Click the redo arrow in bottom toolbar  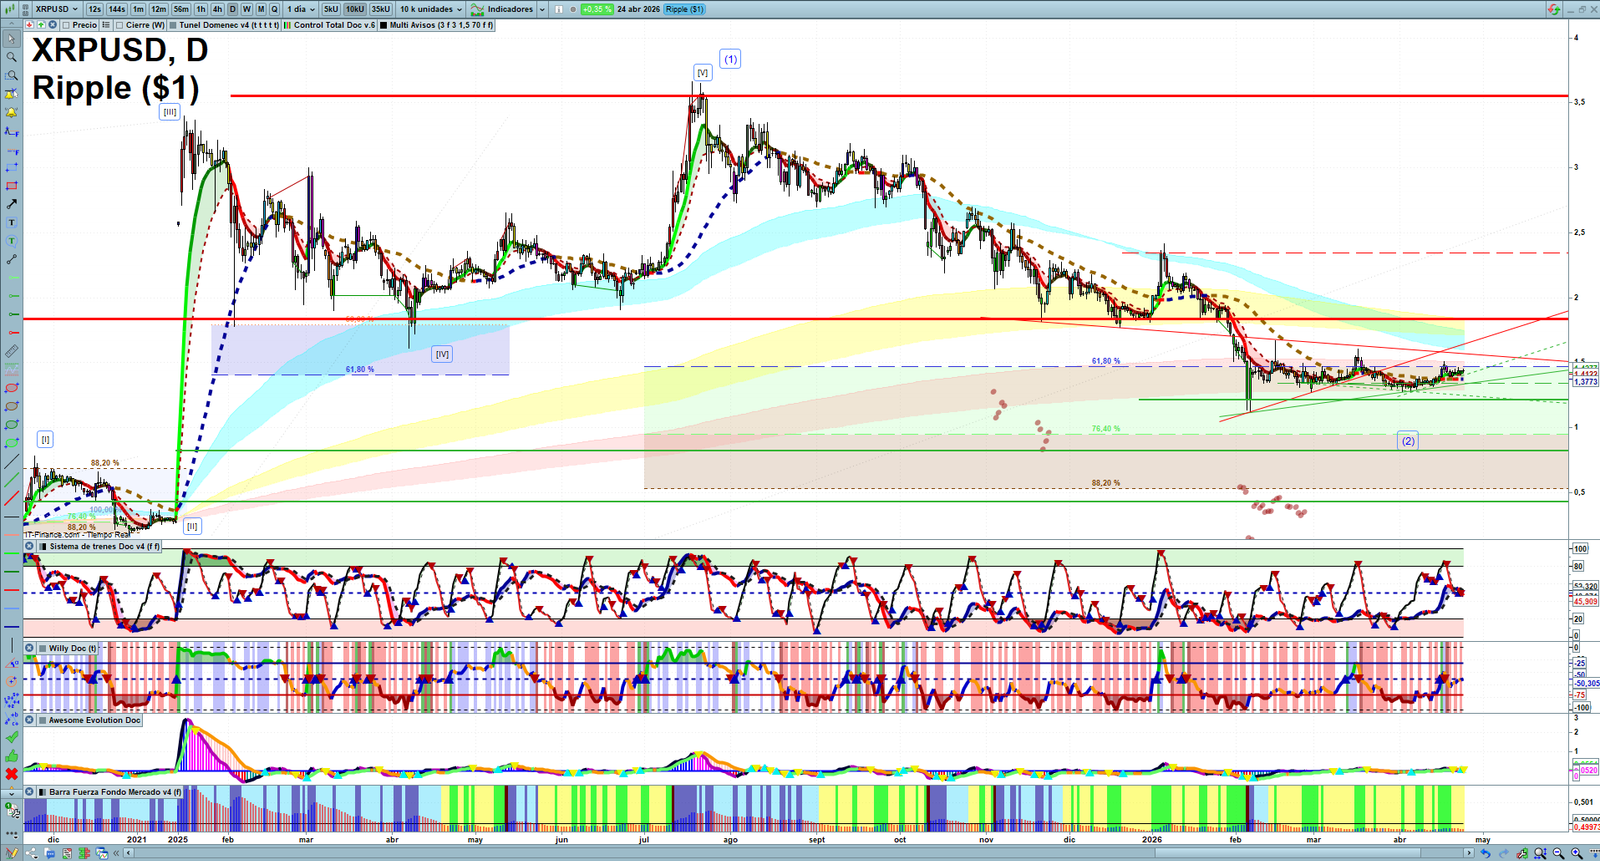(1503, 853)
